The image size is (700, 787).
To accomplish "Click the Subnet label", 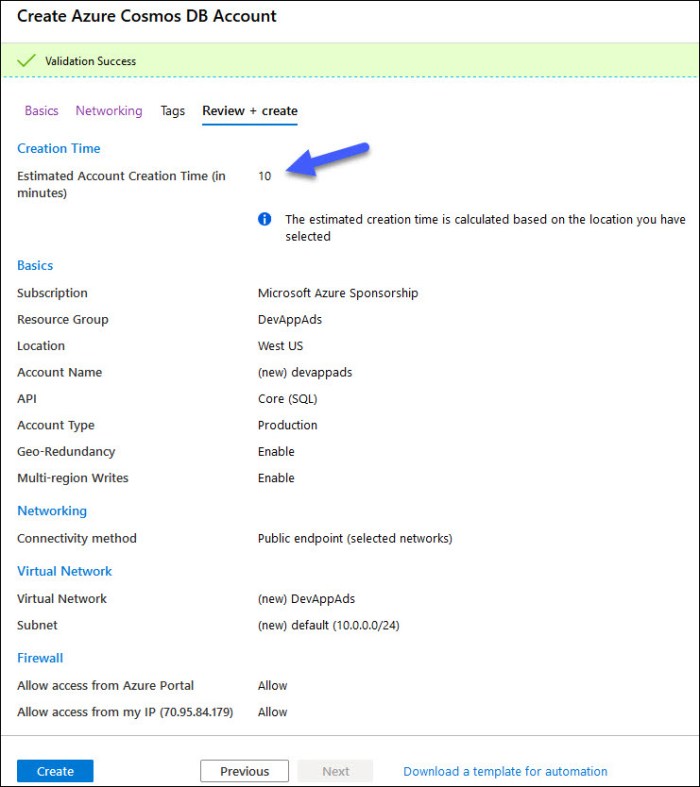I will coord(37,625).
